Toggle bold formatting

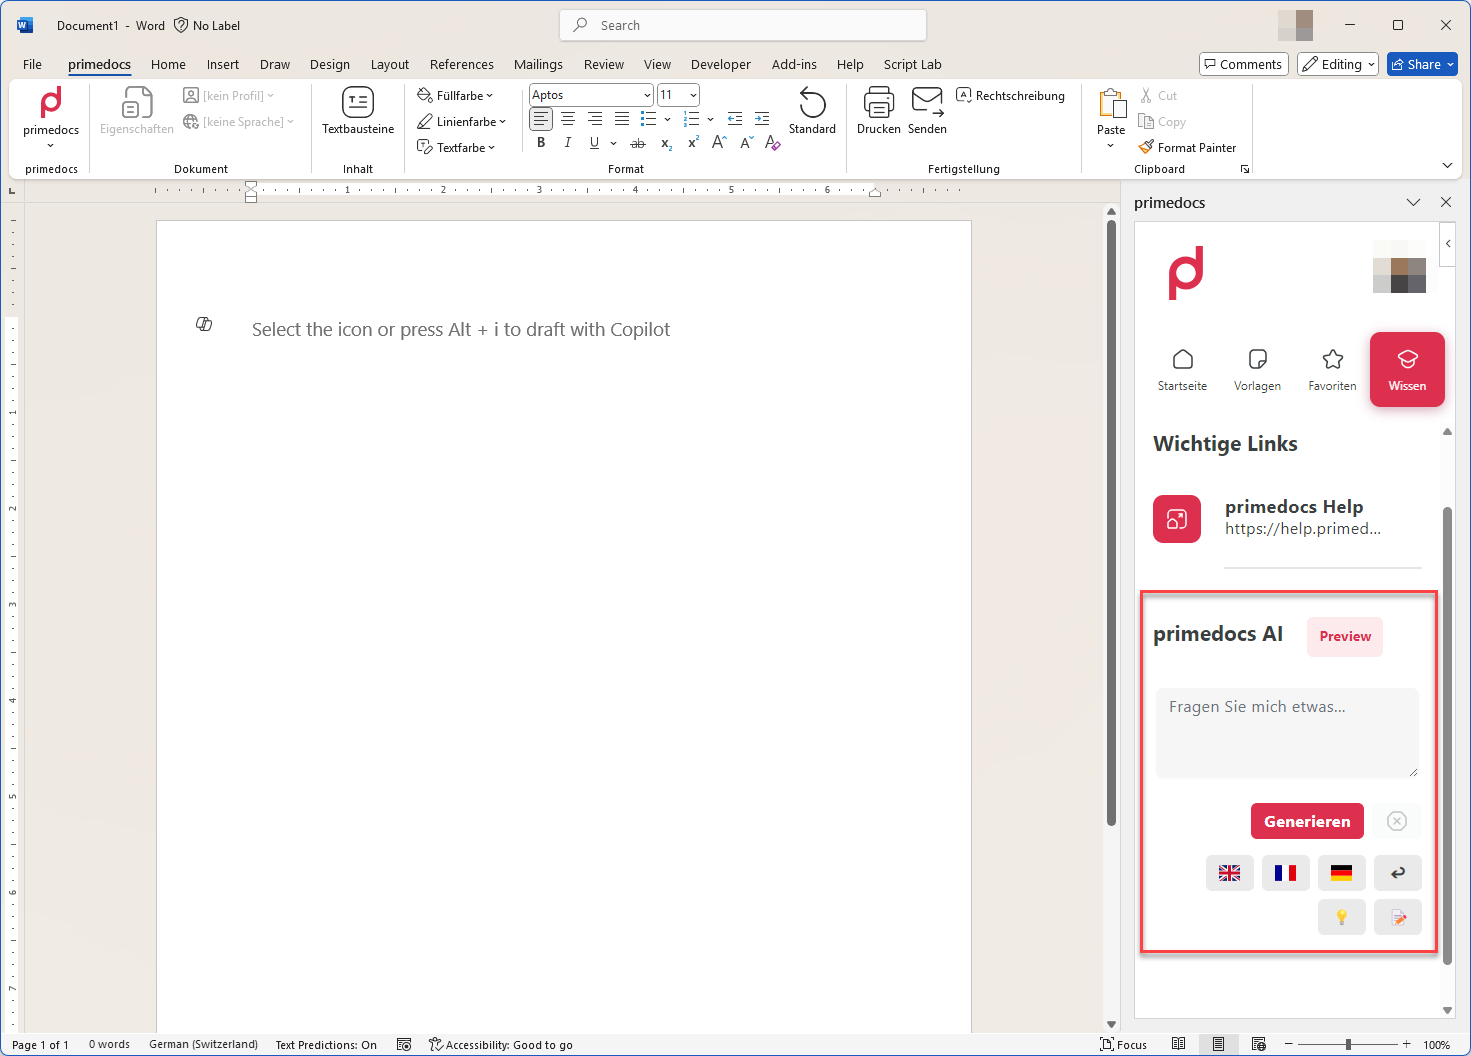click(x=541, y=143)
